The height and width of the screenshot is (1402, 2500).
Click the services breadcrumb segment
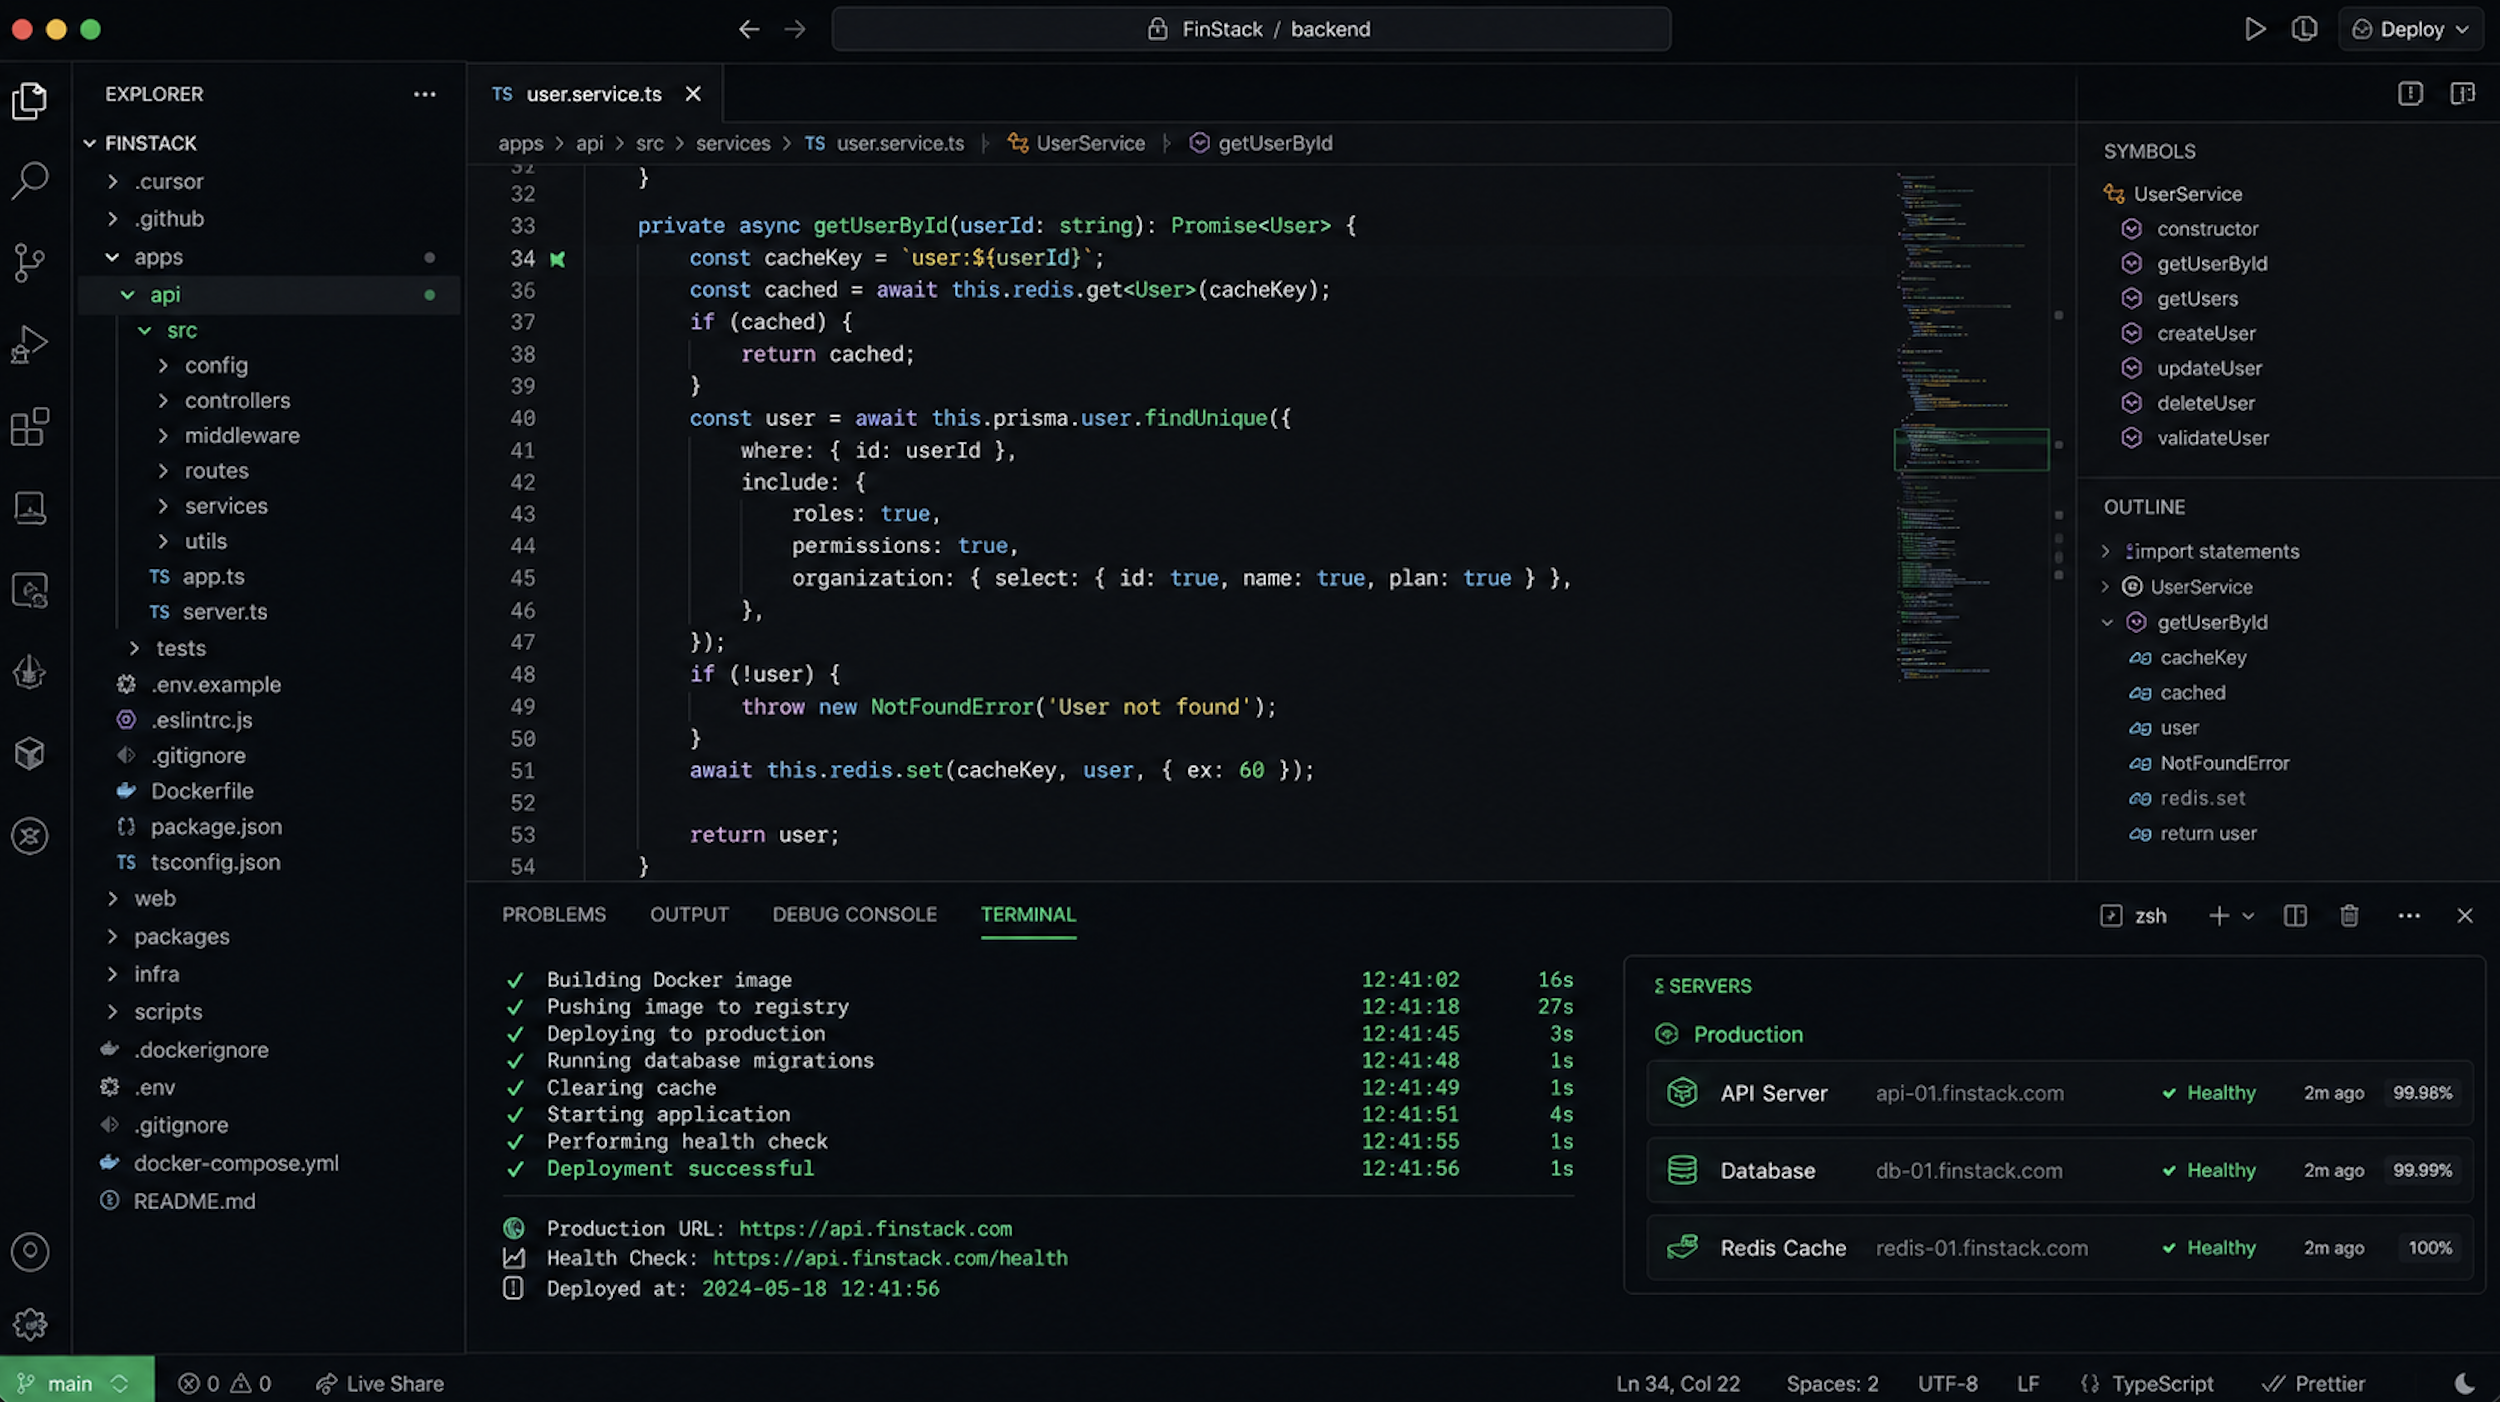[x=733, y=143]
